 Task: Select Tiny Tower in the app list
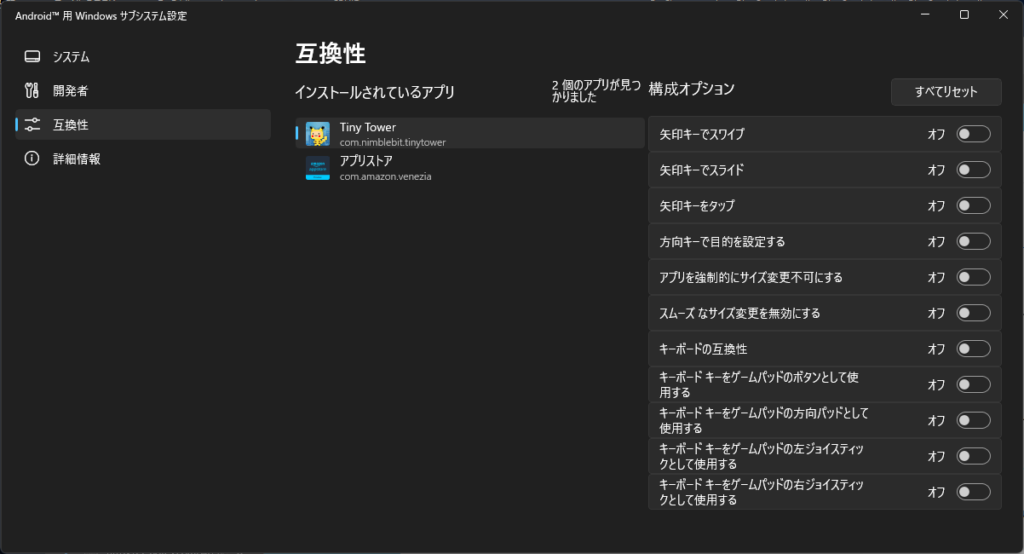point(470,133)
